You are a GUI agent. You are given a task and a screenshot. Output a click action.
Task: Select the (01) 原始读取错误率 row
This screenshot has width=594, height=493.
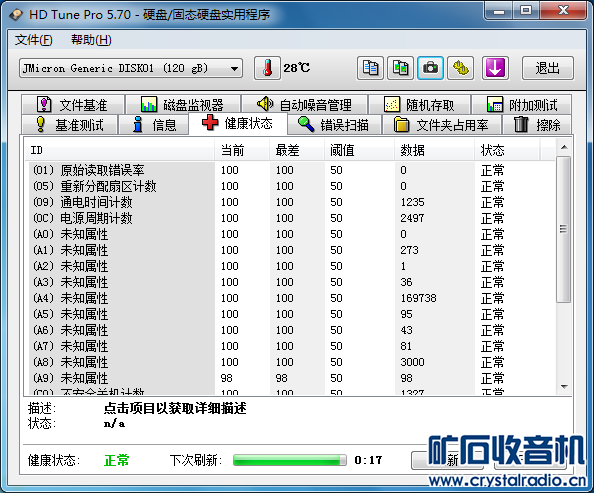click(x=290, y=170)
